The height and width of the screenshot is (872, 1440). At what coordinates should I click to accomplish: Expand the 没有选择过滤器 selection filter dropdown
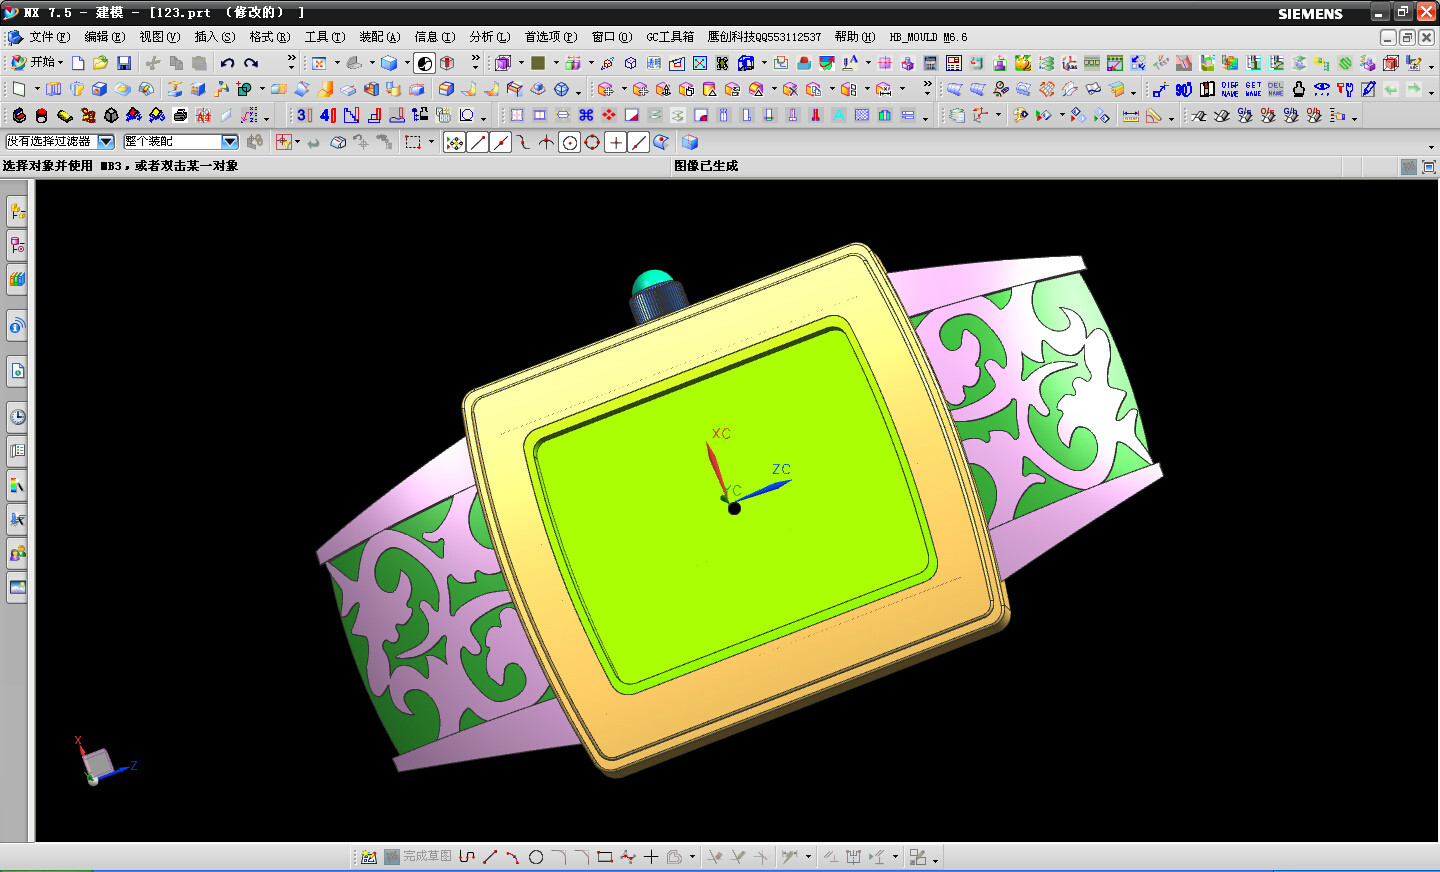tap(106, 142)
